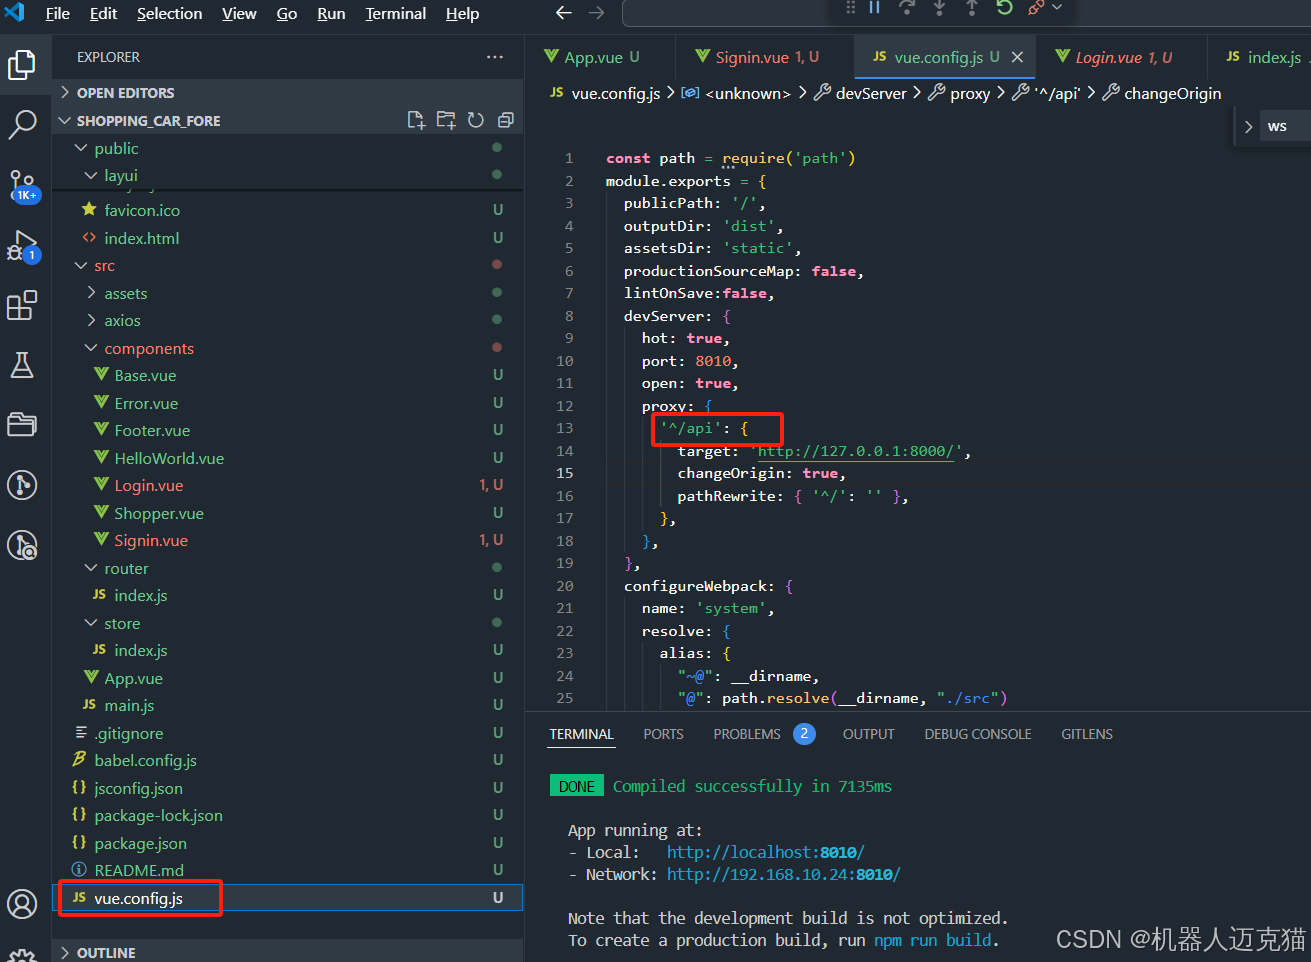Viewport: 1311px width, 962px height.
Task: Click the debug Step Out button
Action: [x=972, y=8]
